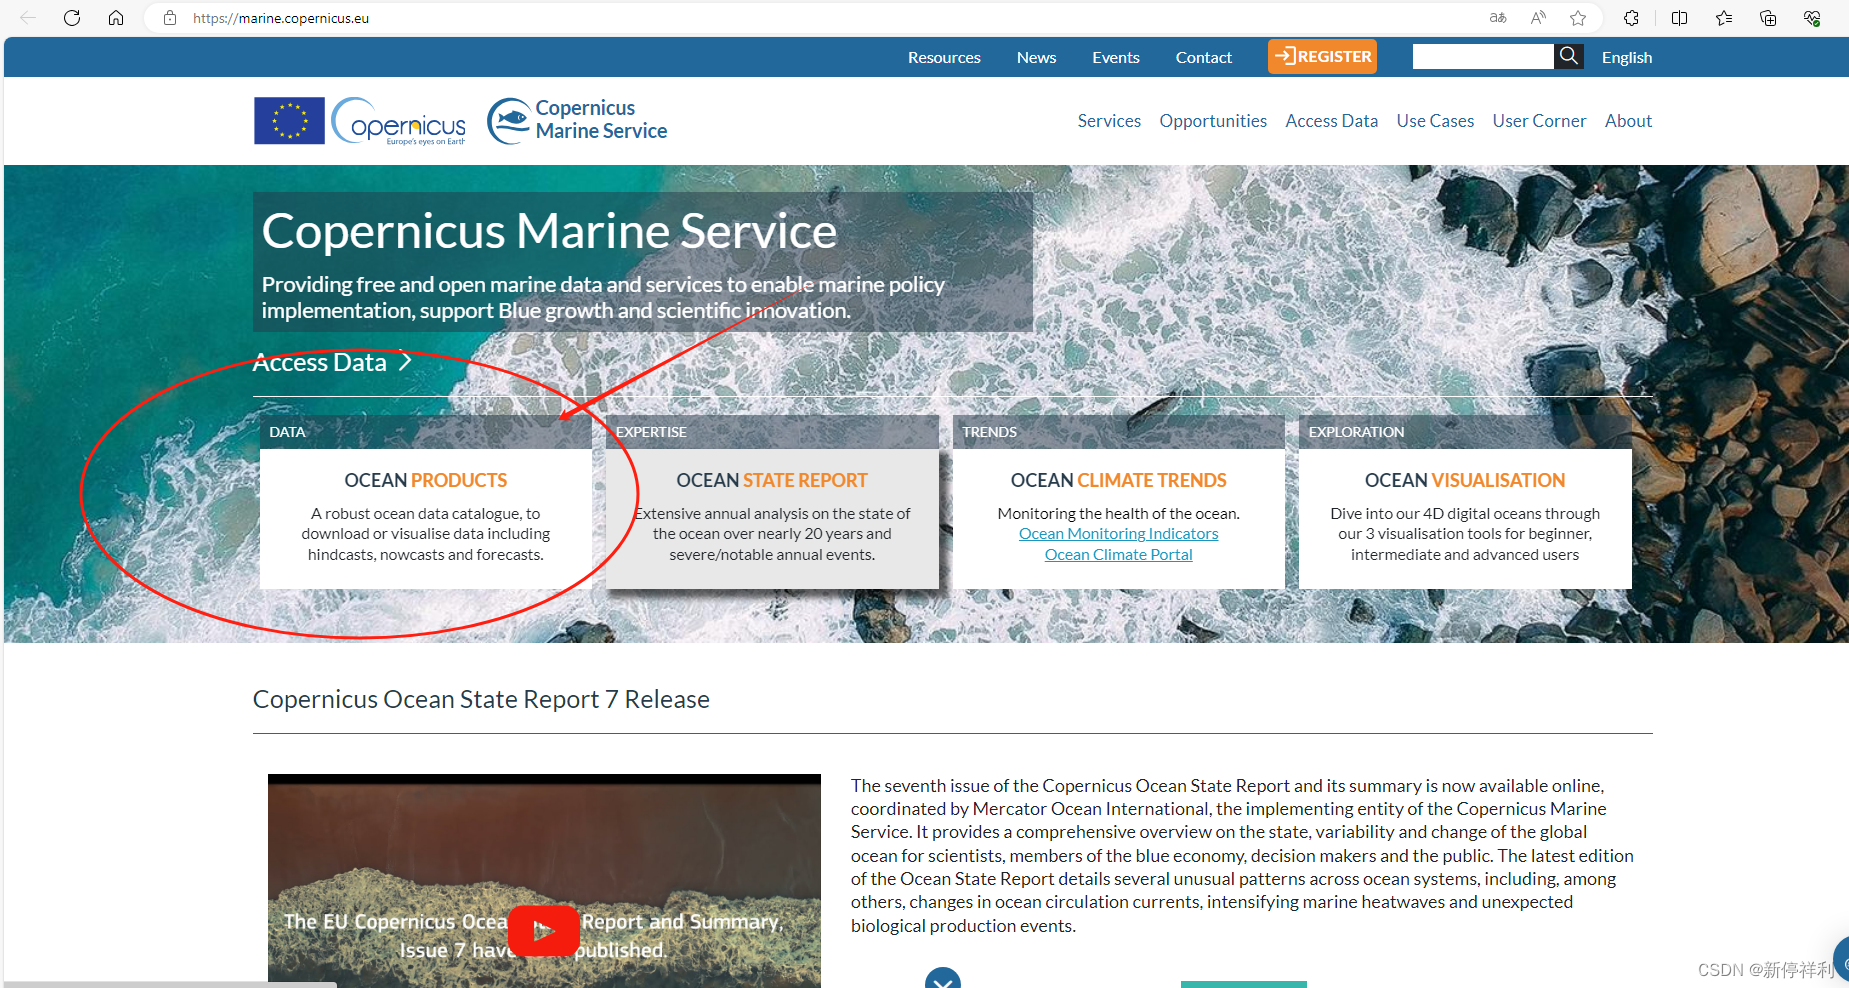Click the EXPERTISE card header label
Image resolution: width=1849 pixels, height=988 pixels.
click(651, 432)
